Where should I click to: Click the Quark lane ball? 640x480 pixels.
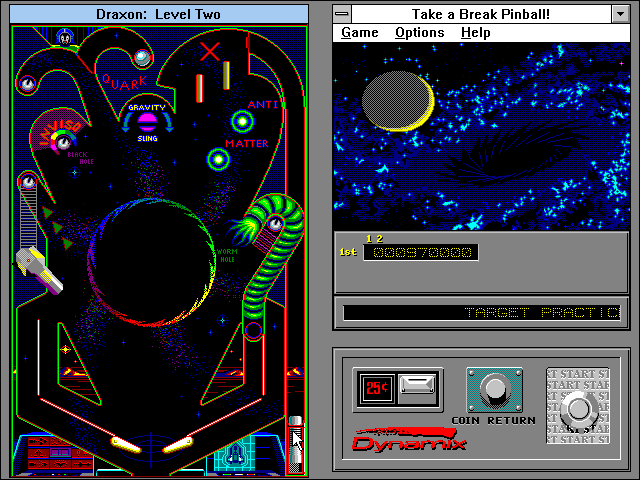pos(142,57)
